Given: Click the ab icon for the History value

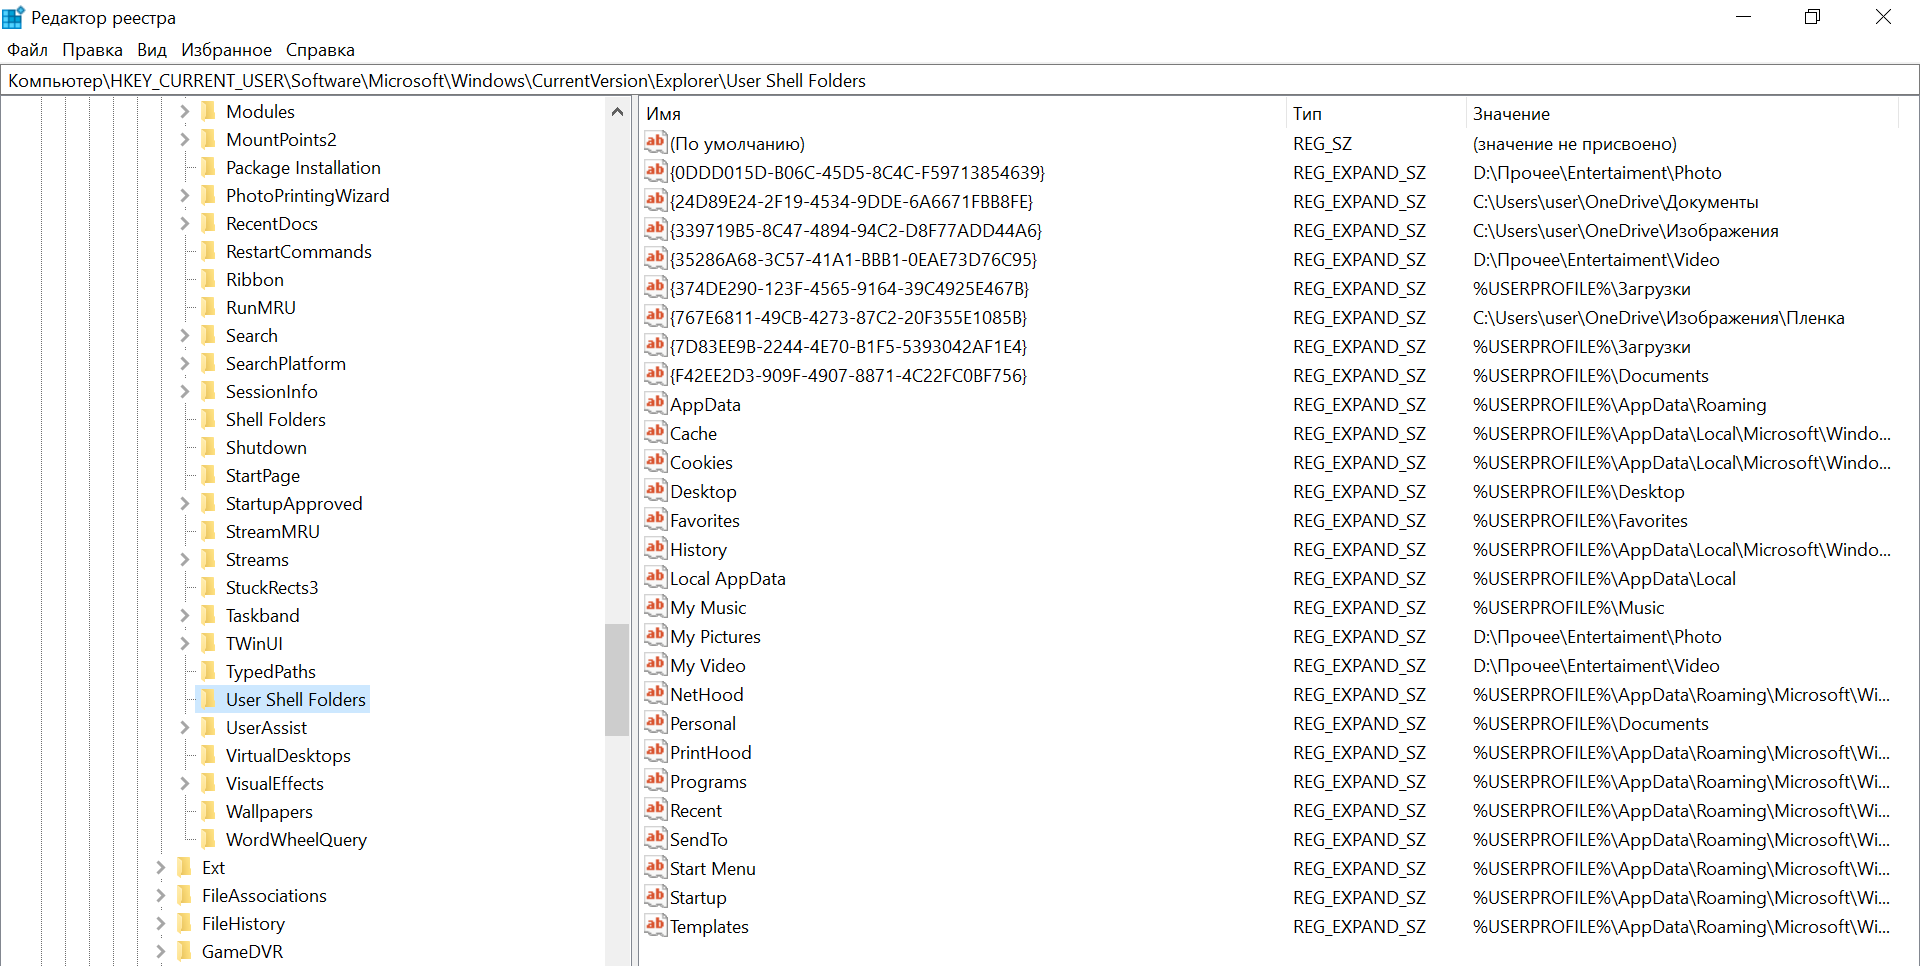Looking at the screenshot, I should click(x=655, y=549).
